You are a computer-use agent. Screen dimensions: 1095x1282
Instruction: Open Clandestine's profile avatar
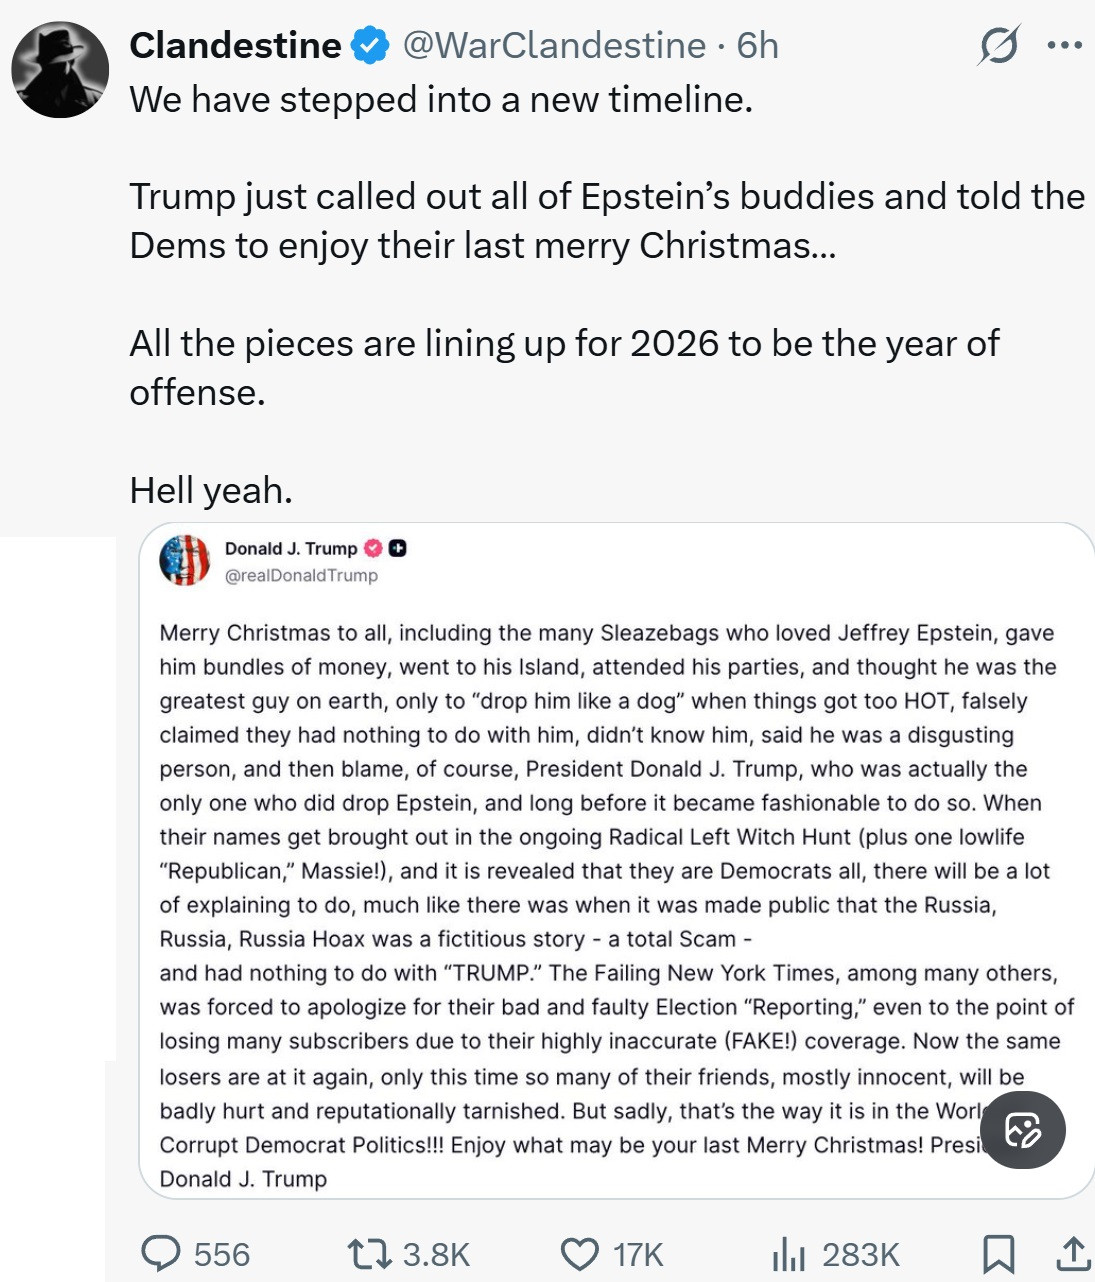coord(60,70)
